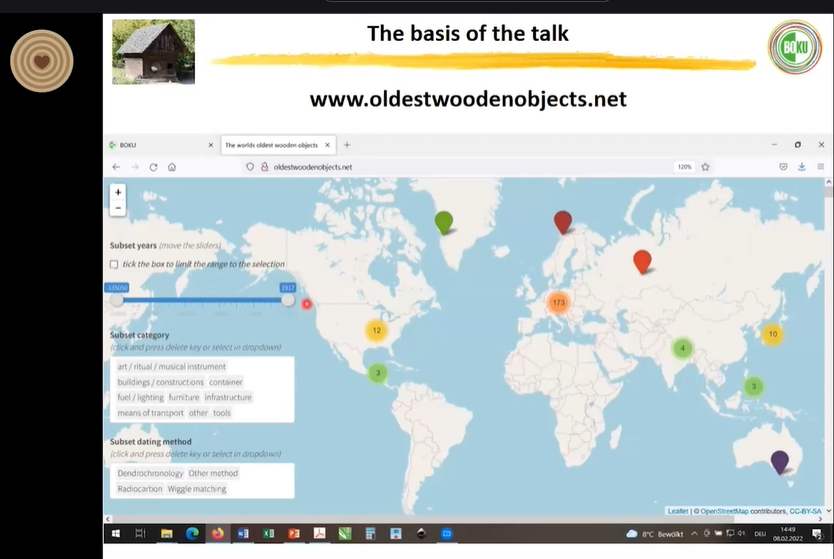Go to the browser home page

point(172,167)
